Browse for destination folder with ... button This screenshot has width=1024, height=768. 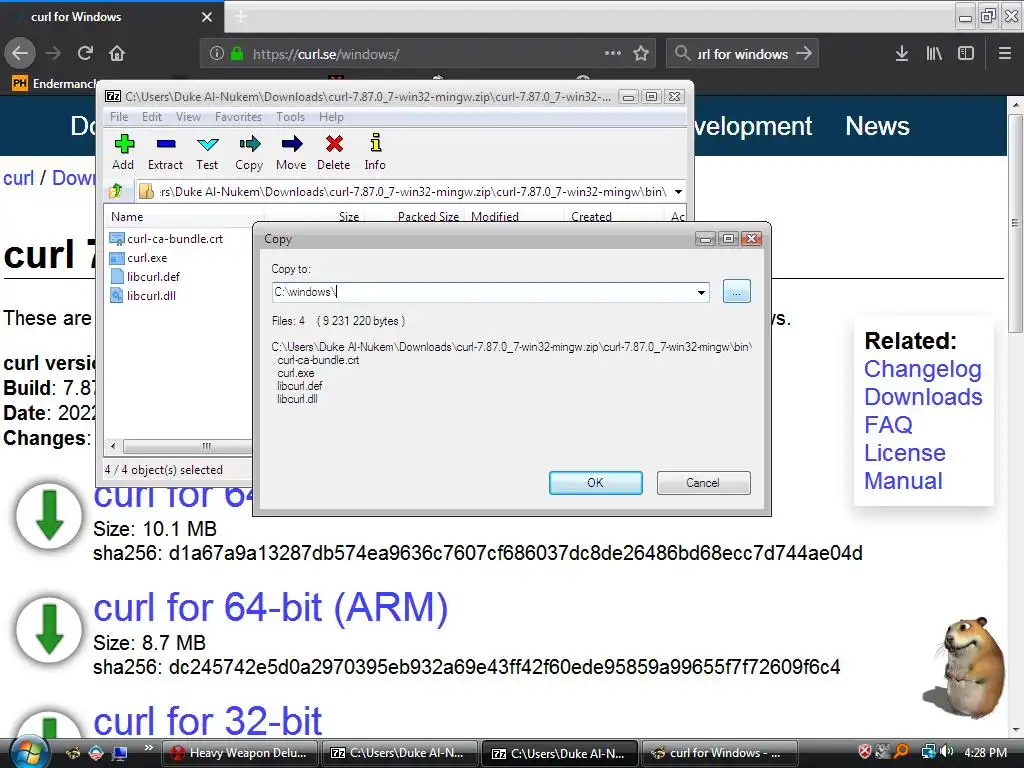(x=737, y=292)
